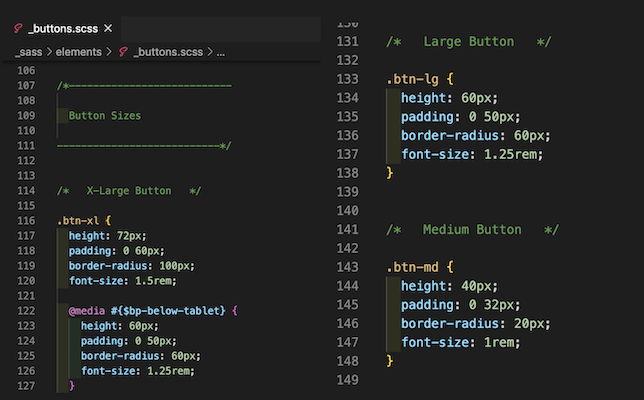Open the breadcrumb ellipsis symbol list
The height and width of the screenshot is (400, 644).
click(221, 53)
